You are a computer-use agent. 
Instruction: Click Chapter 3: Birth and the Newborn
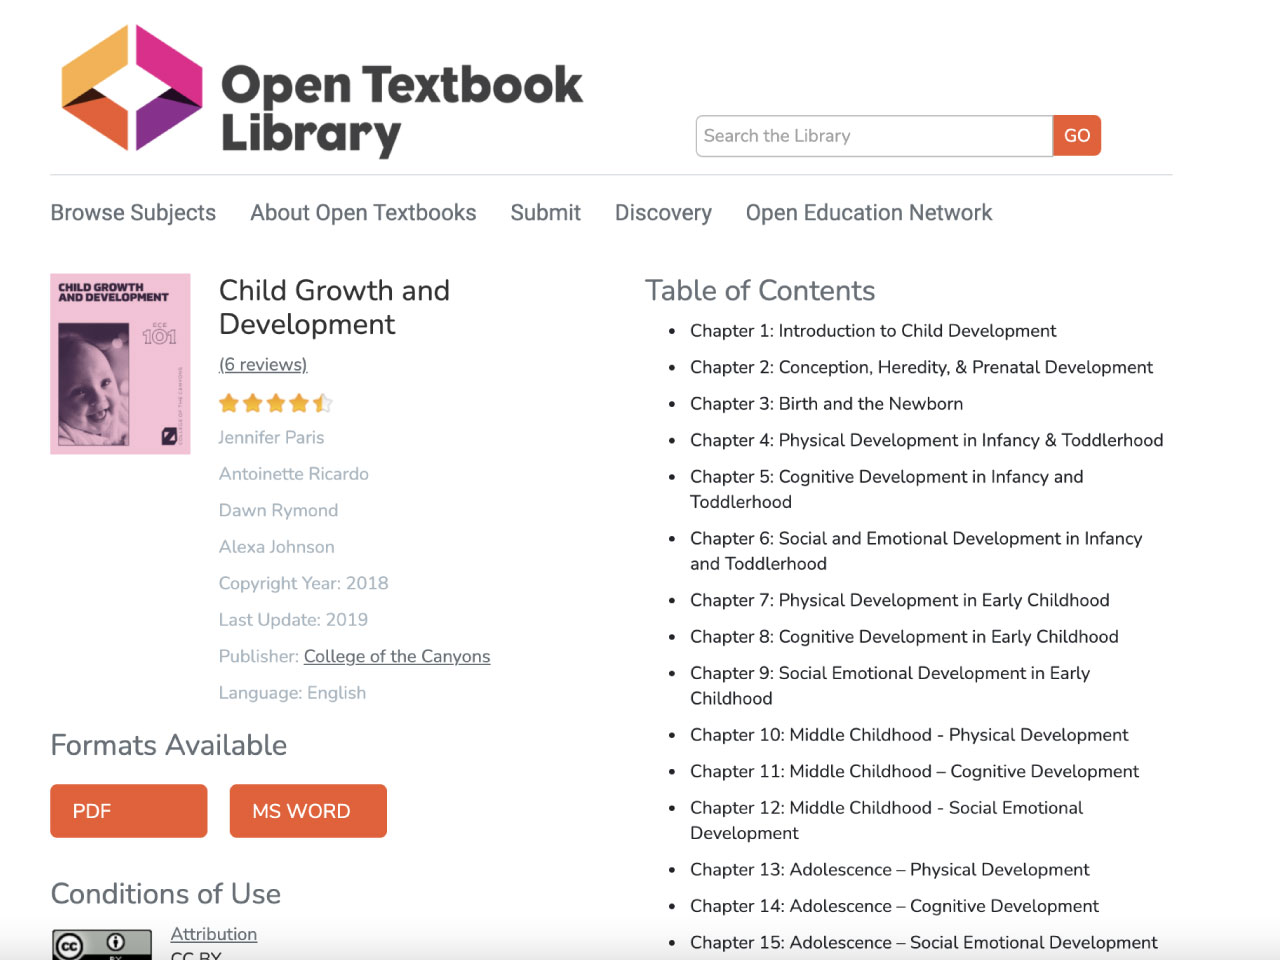pyautogui.click(x=826, y=404)
